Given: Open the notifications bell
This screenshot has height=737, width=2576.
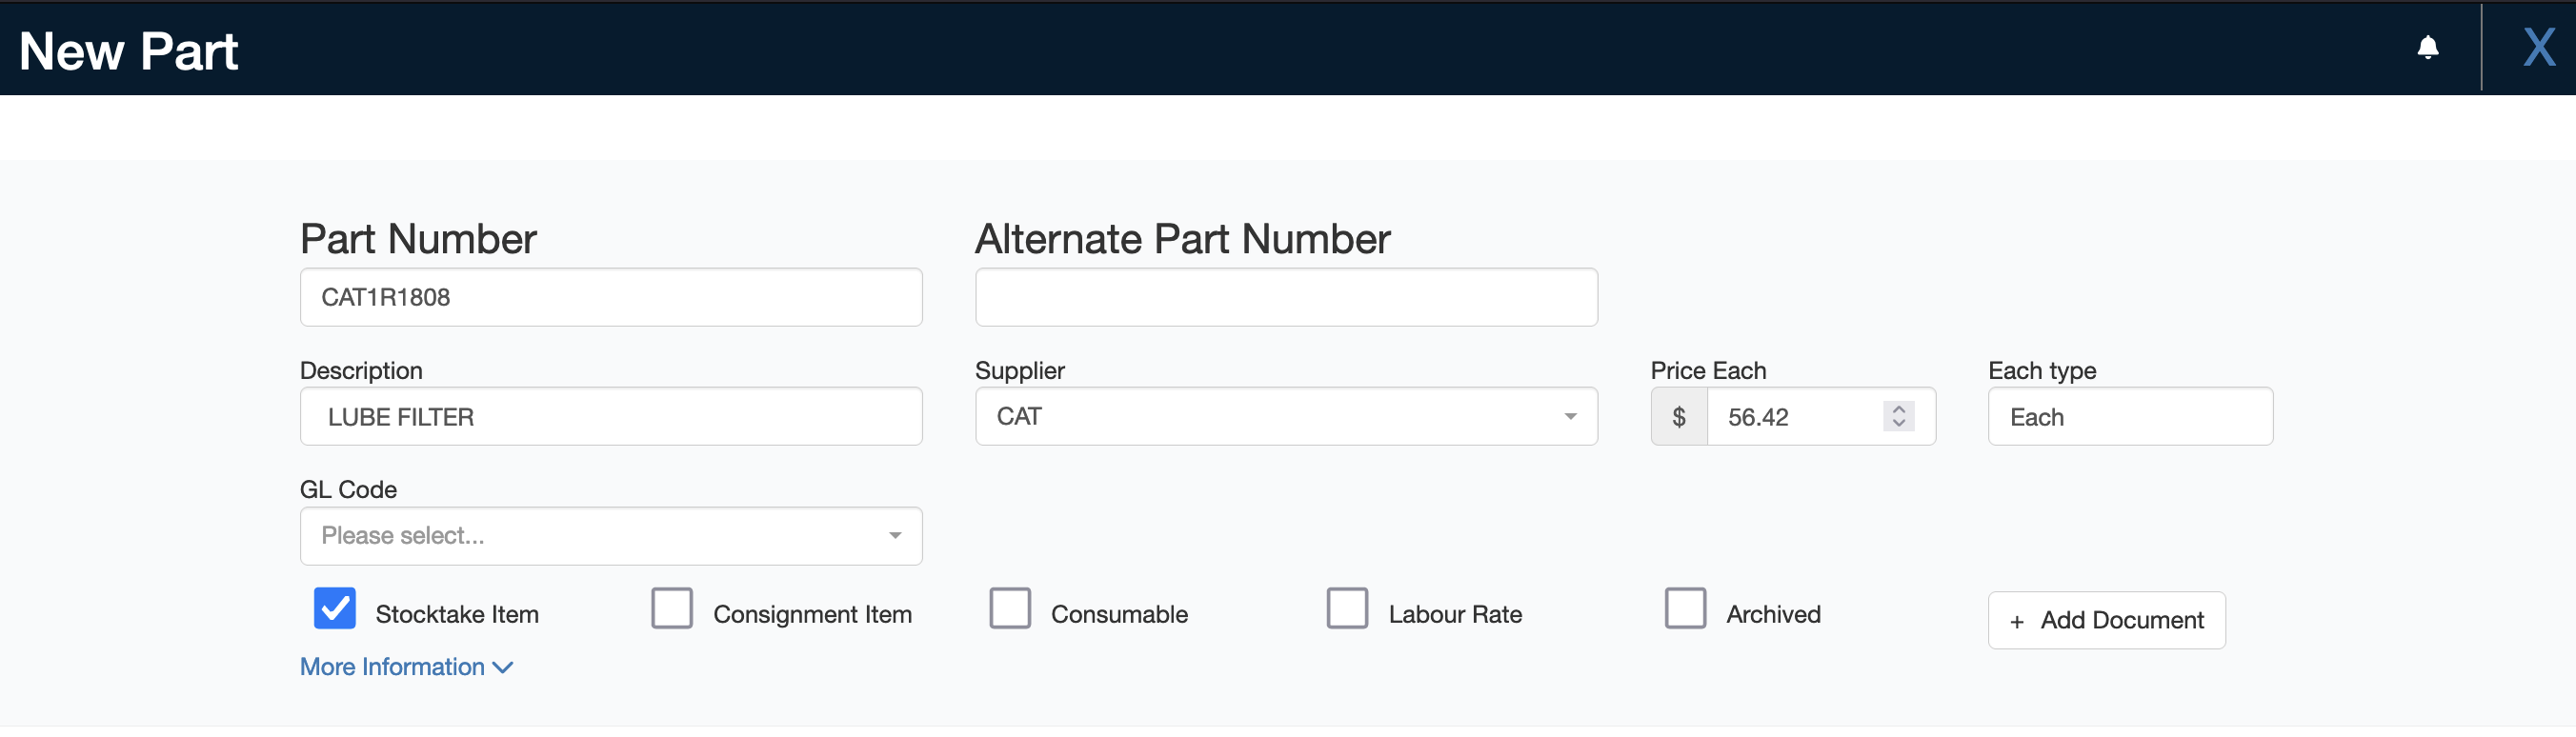Looking at the screenshot, I should [2427, 48].
